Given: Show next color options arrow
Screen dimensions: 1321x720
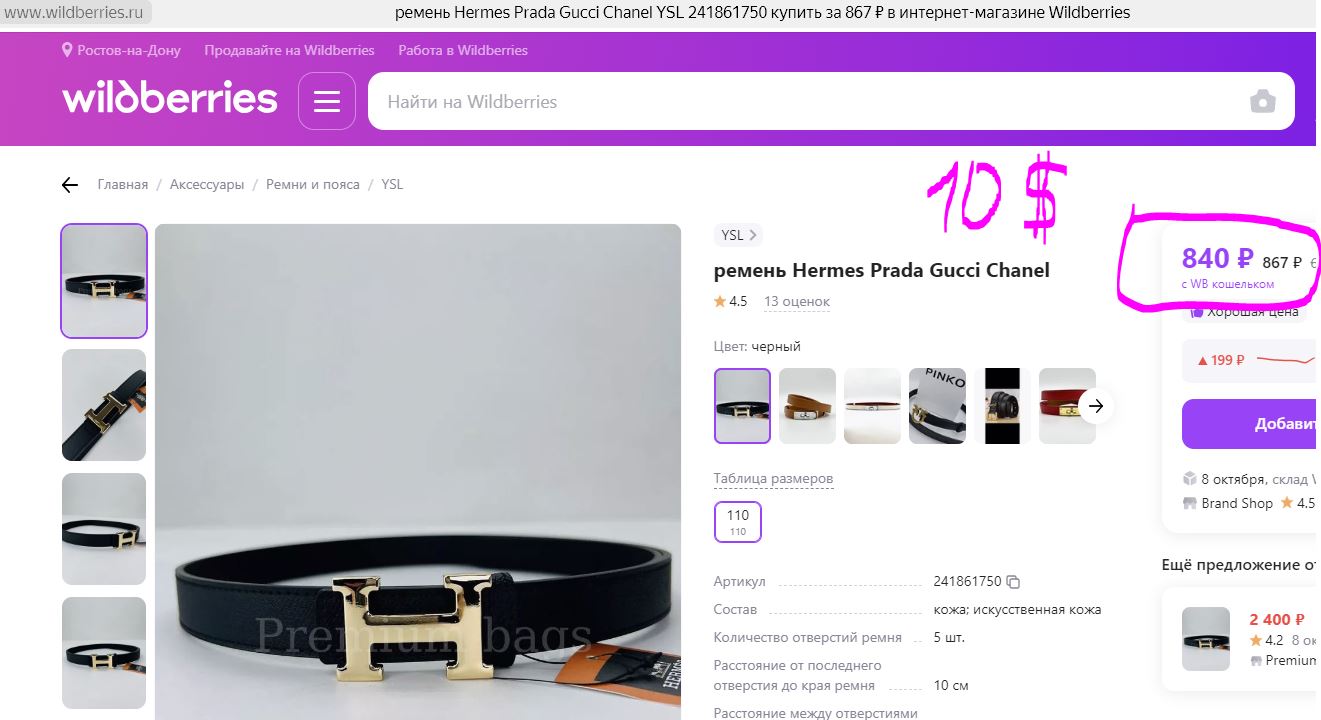Looking at the screenshot, I should tap(1096, 406).
